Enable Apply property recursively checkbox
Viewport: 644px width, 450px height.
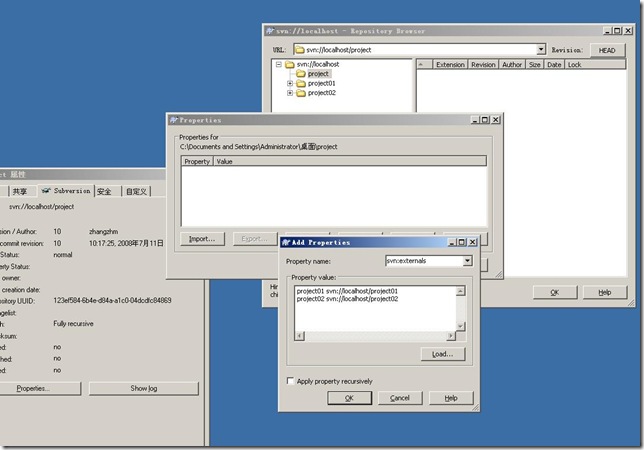(x=291, y=381)
